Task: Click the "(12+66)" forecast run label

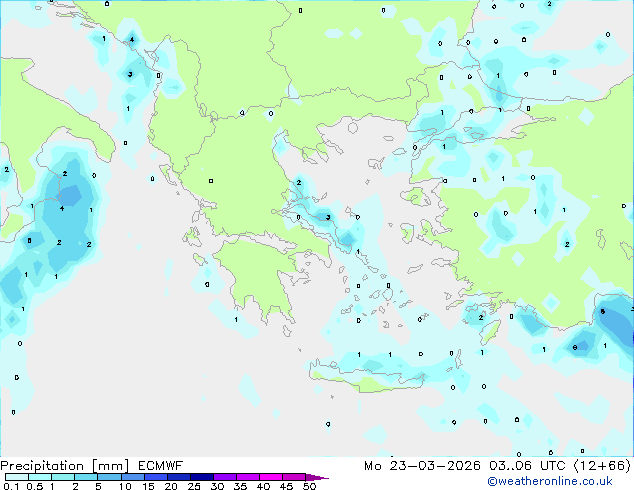Action: (602, 466)
